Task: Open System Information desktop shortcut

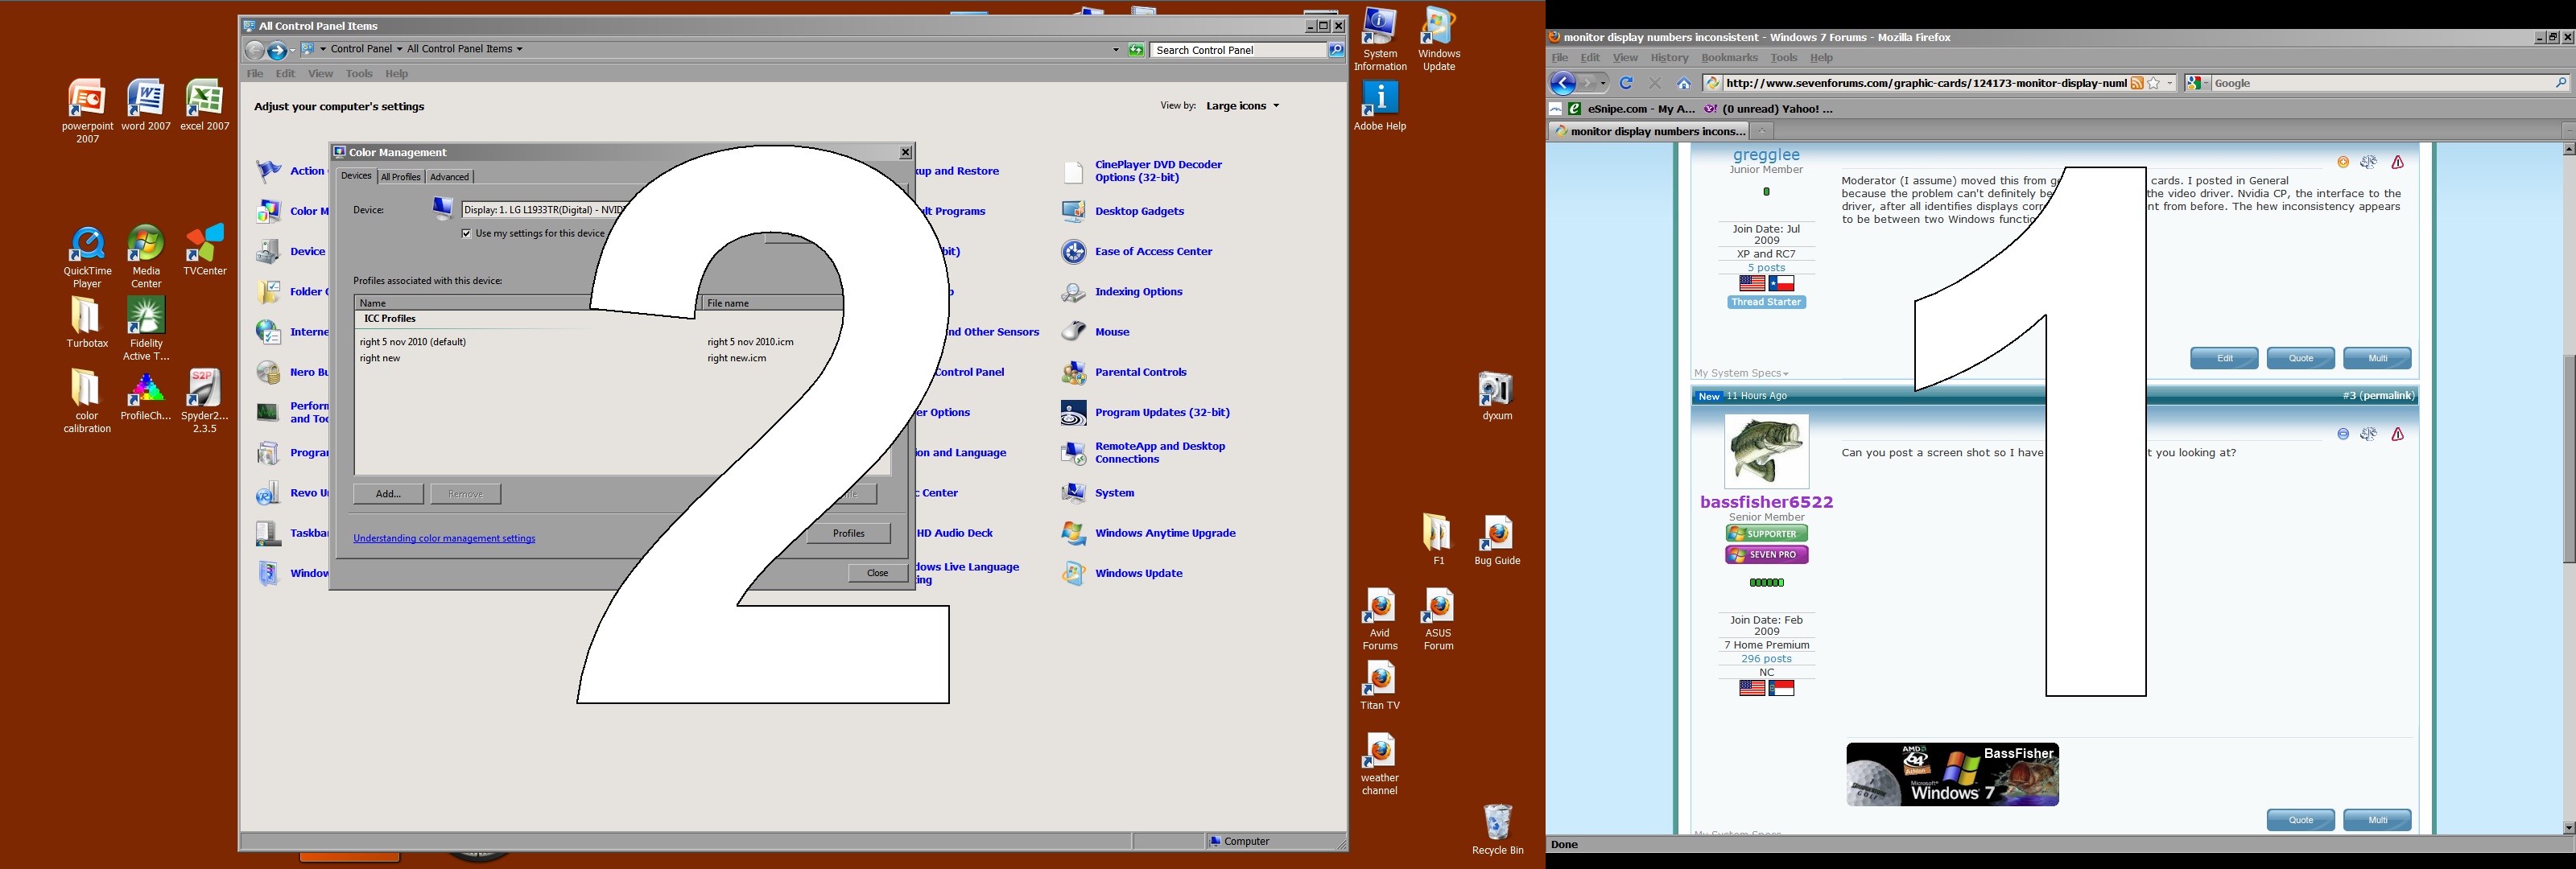Action: point(1380,40)
